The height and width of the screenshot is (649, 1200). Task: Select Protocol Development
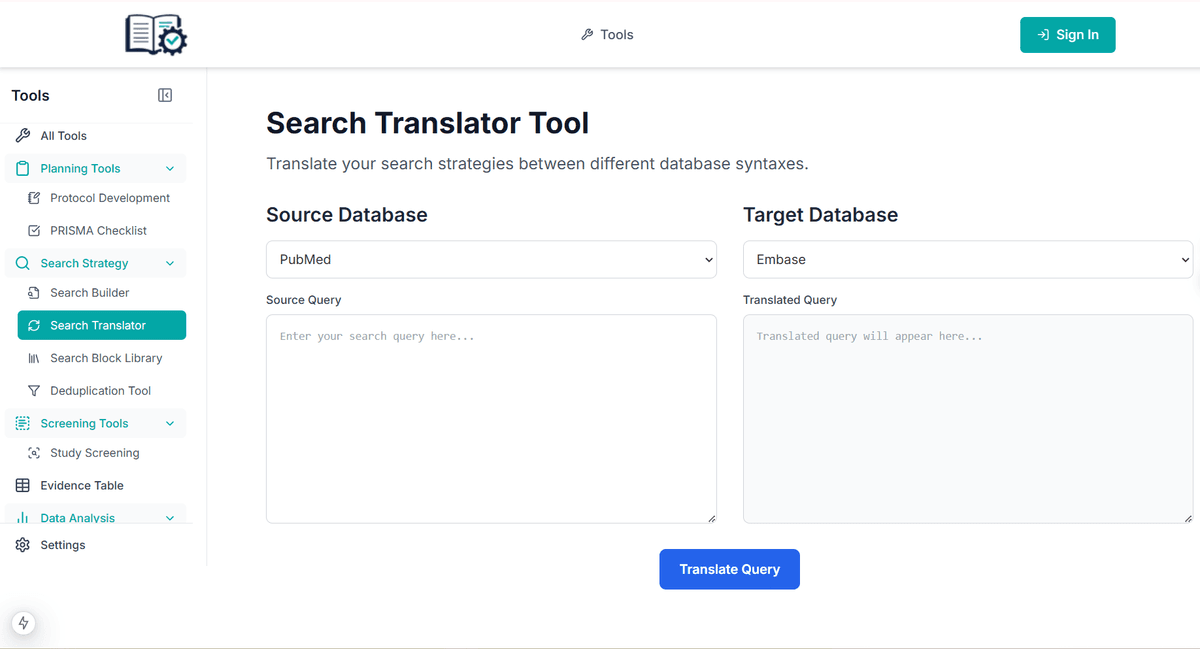[x=109, y=197]
